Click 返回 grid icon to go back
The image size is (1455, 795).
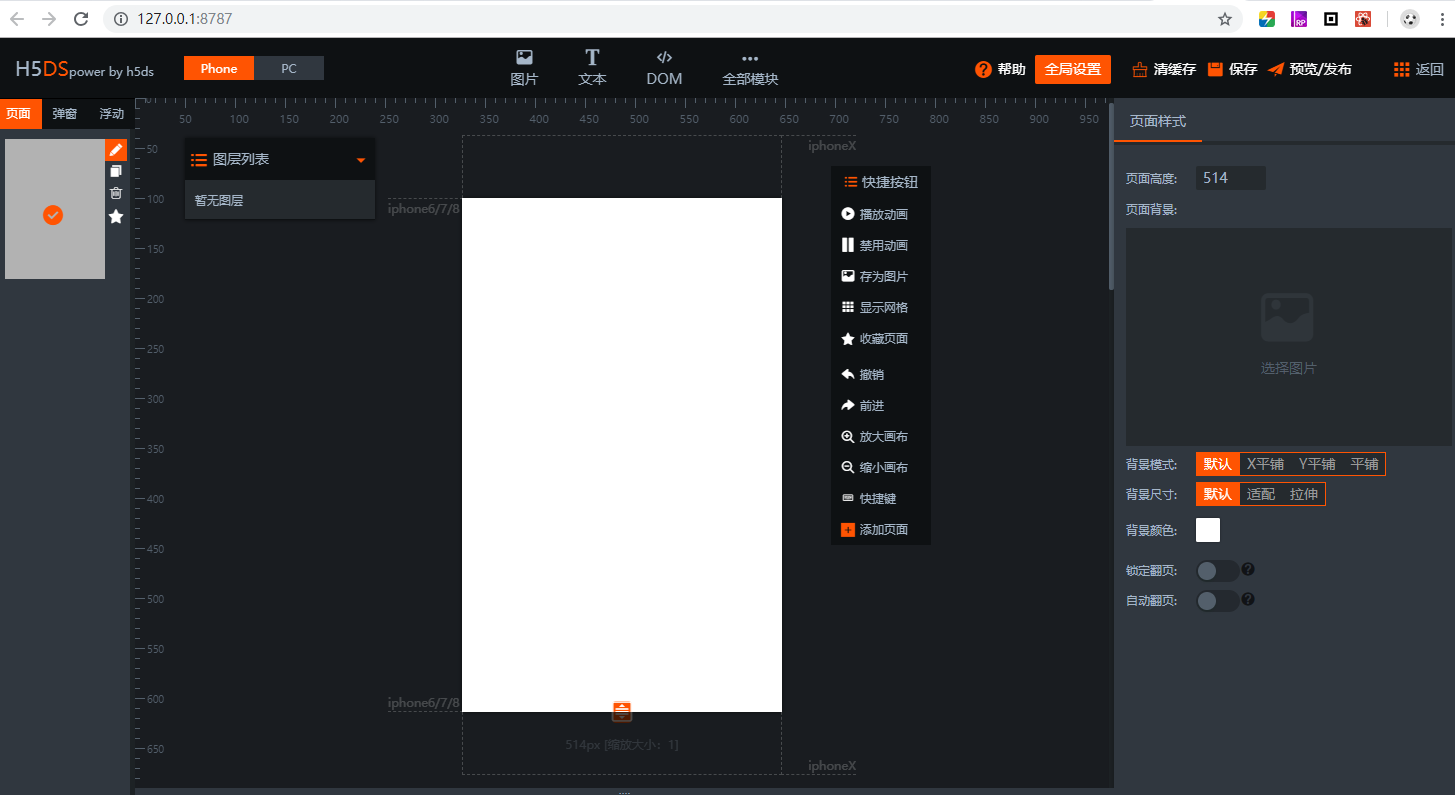pos(1402,69)
